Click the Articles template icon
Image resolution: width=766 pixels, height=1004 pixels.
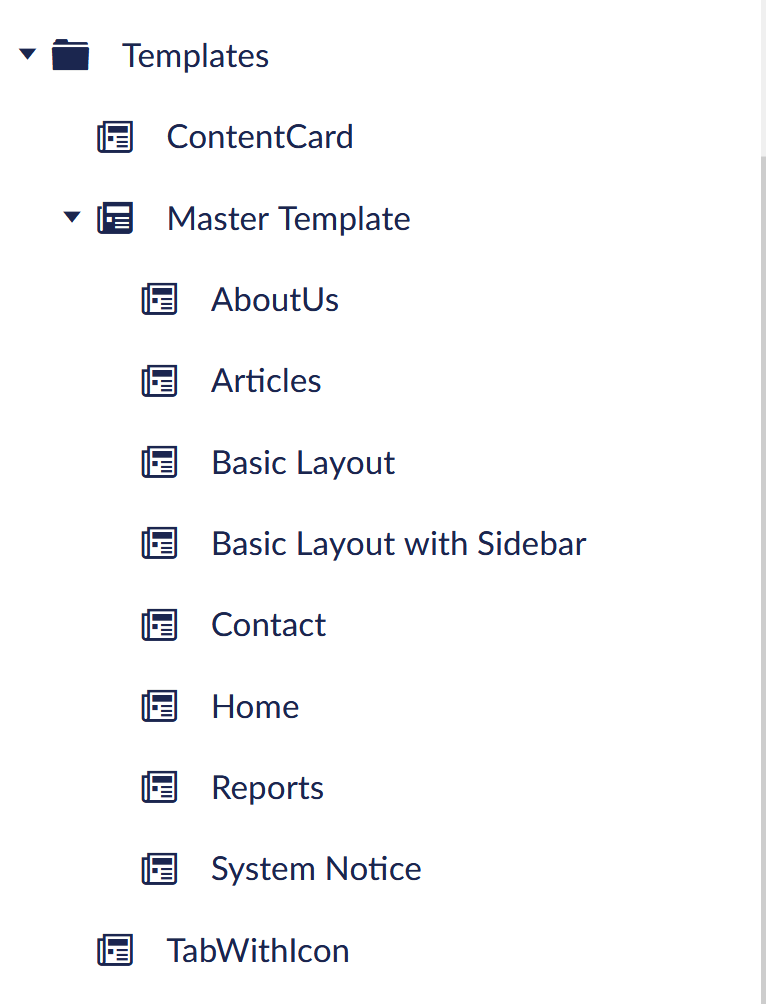click(159, 380)
